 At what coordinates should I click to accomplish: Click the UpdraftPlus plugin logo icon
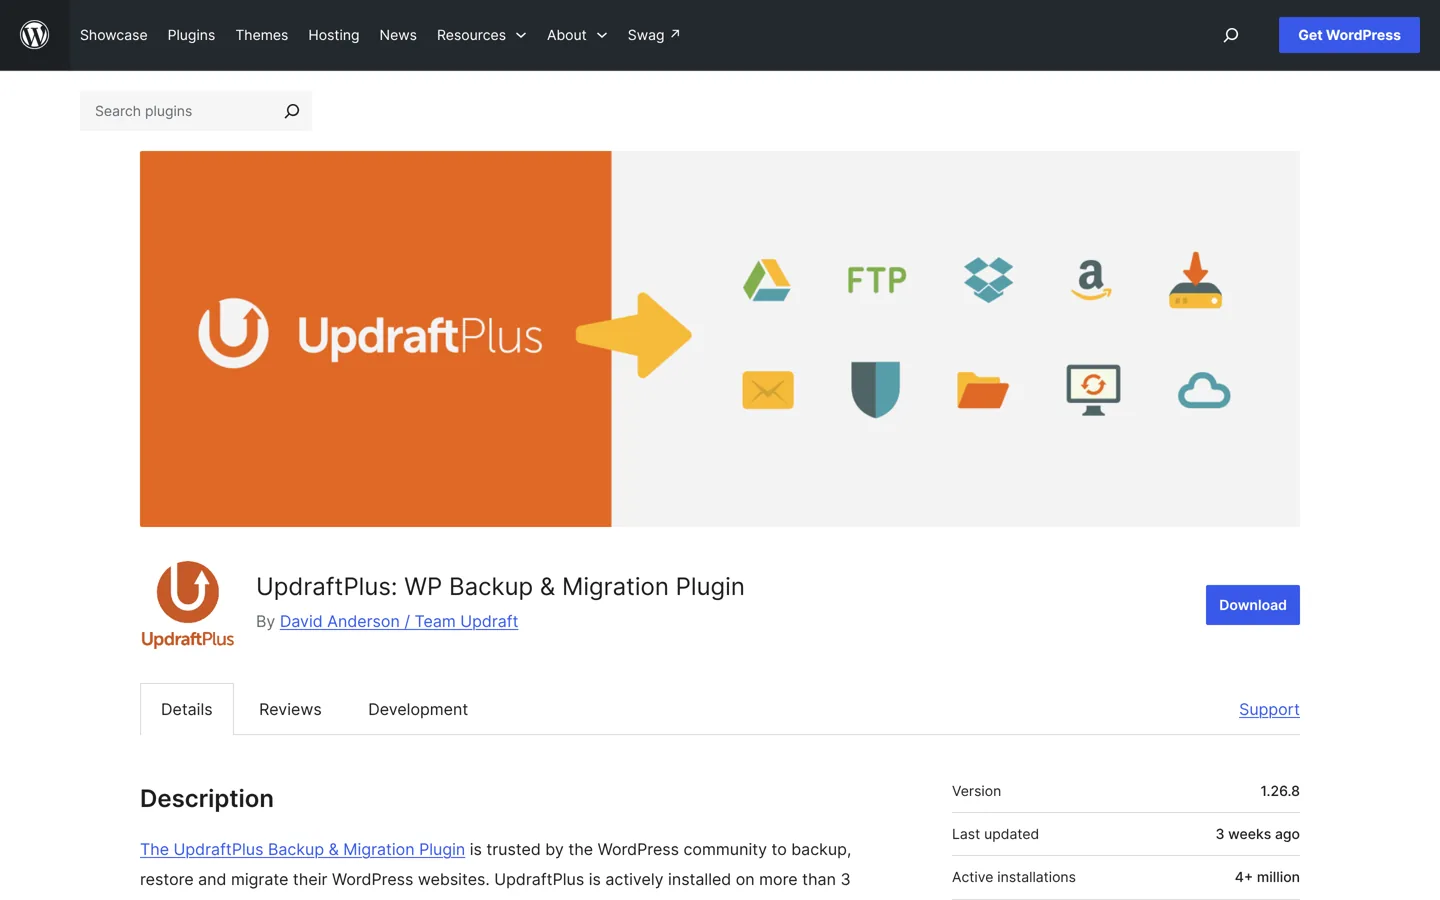pos(187,604)
